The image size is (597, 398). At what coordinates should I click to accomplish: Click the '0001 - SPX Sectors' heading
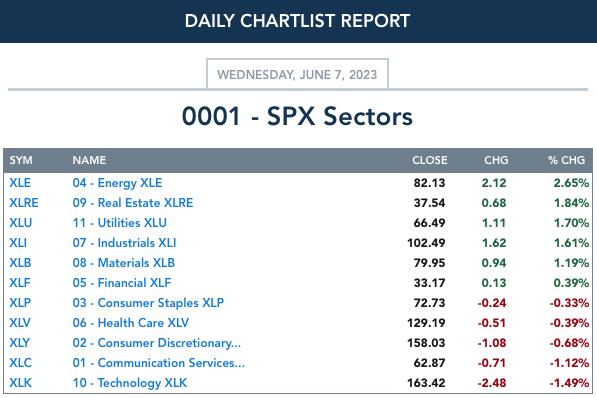click(x=297, y=116)
